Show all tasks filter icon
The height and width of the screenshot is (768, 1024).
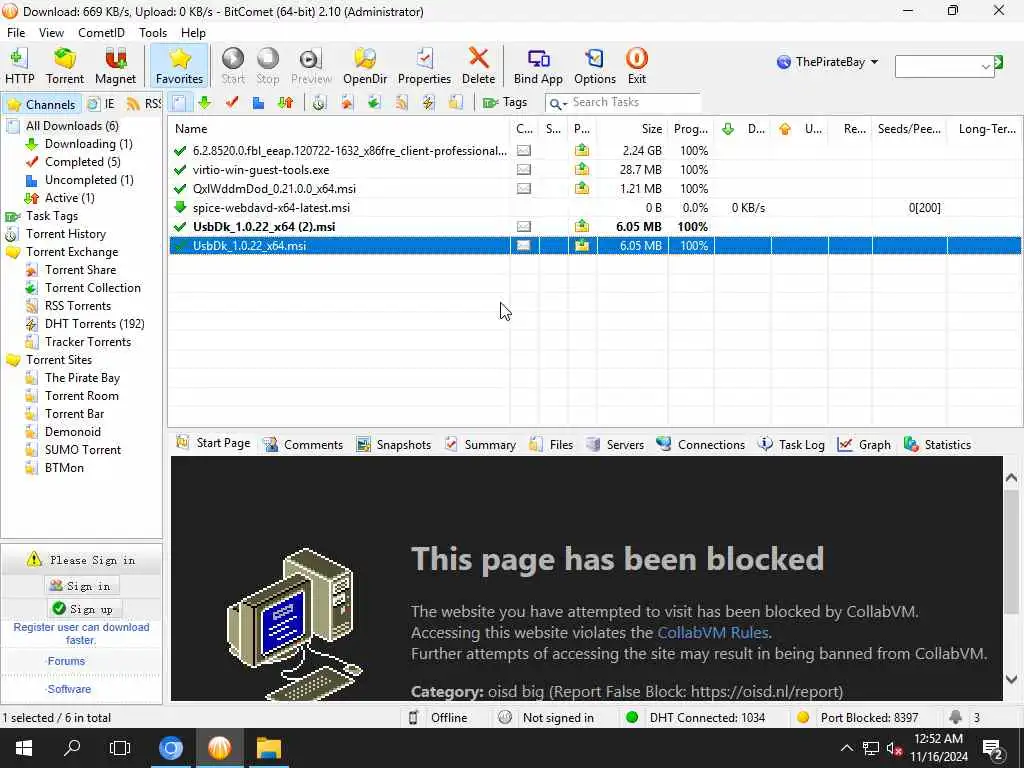(x=180, y=103)
